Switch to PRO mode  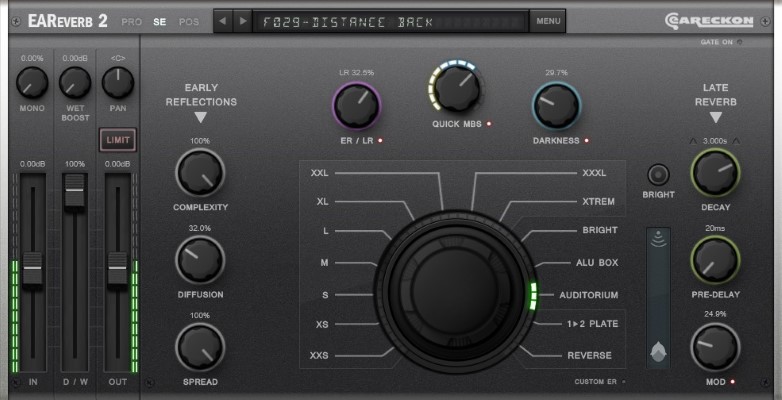(132, 22)
